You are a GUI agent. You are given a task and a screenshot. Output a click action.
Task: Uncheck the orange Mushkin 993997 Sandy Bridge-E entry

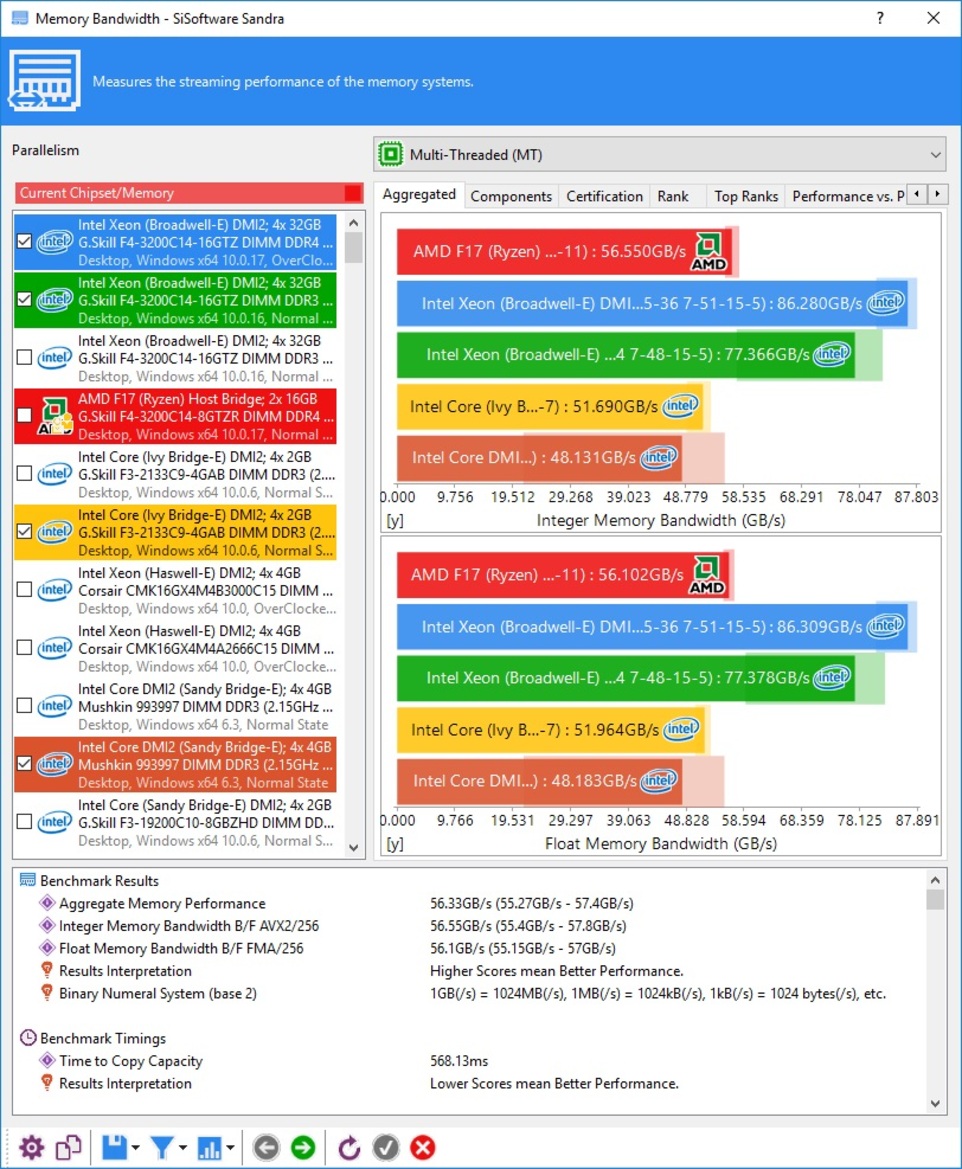coord(25,763)
